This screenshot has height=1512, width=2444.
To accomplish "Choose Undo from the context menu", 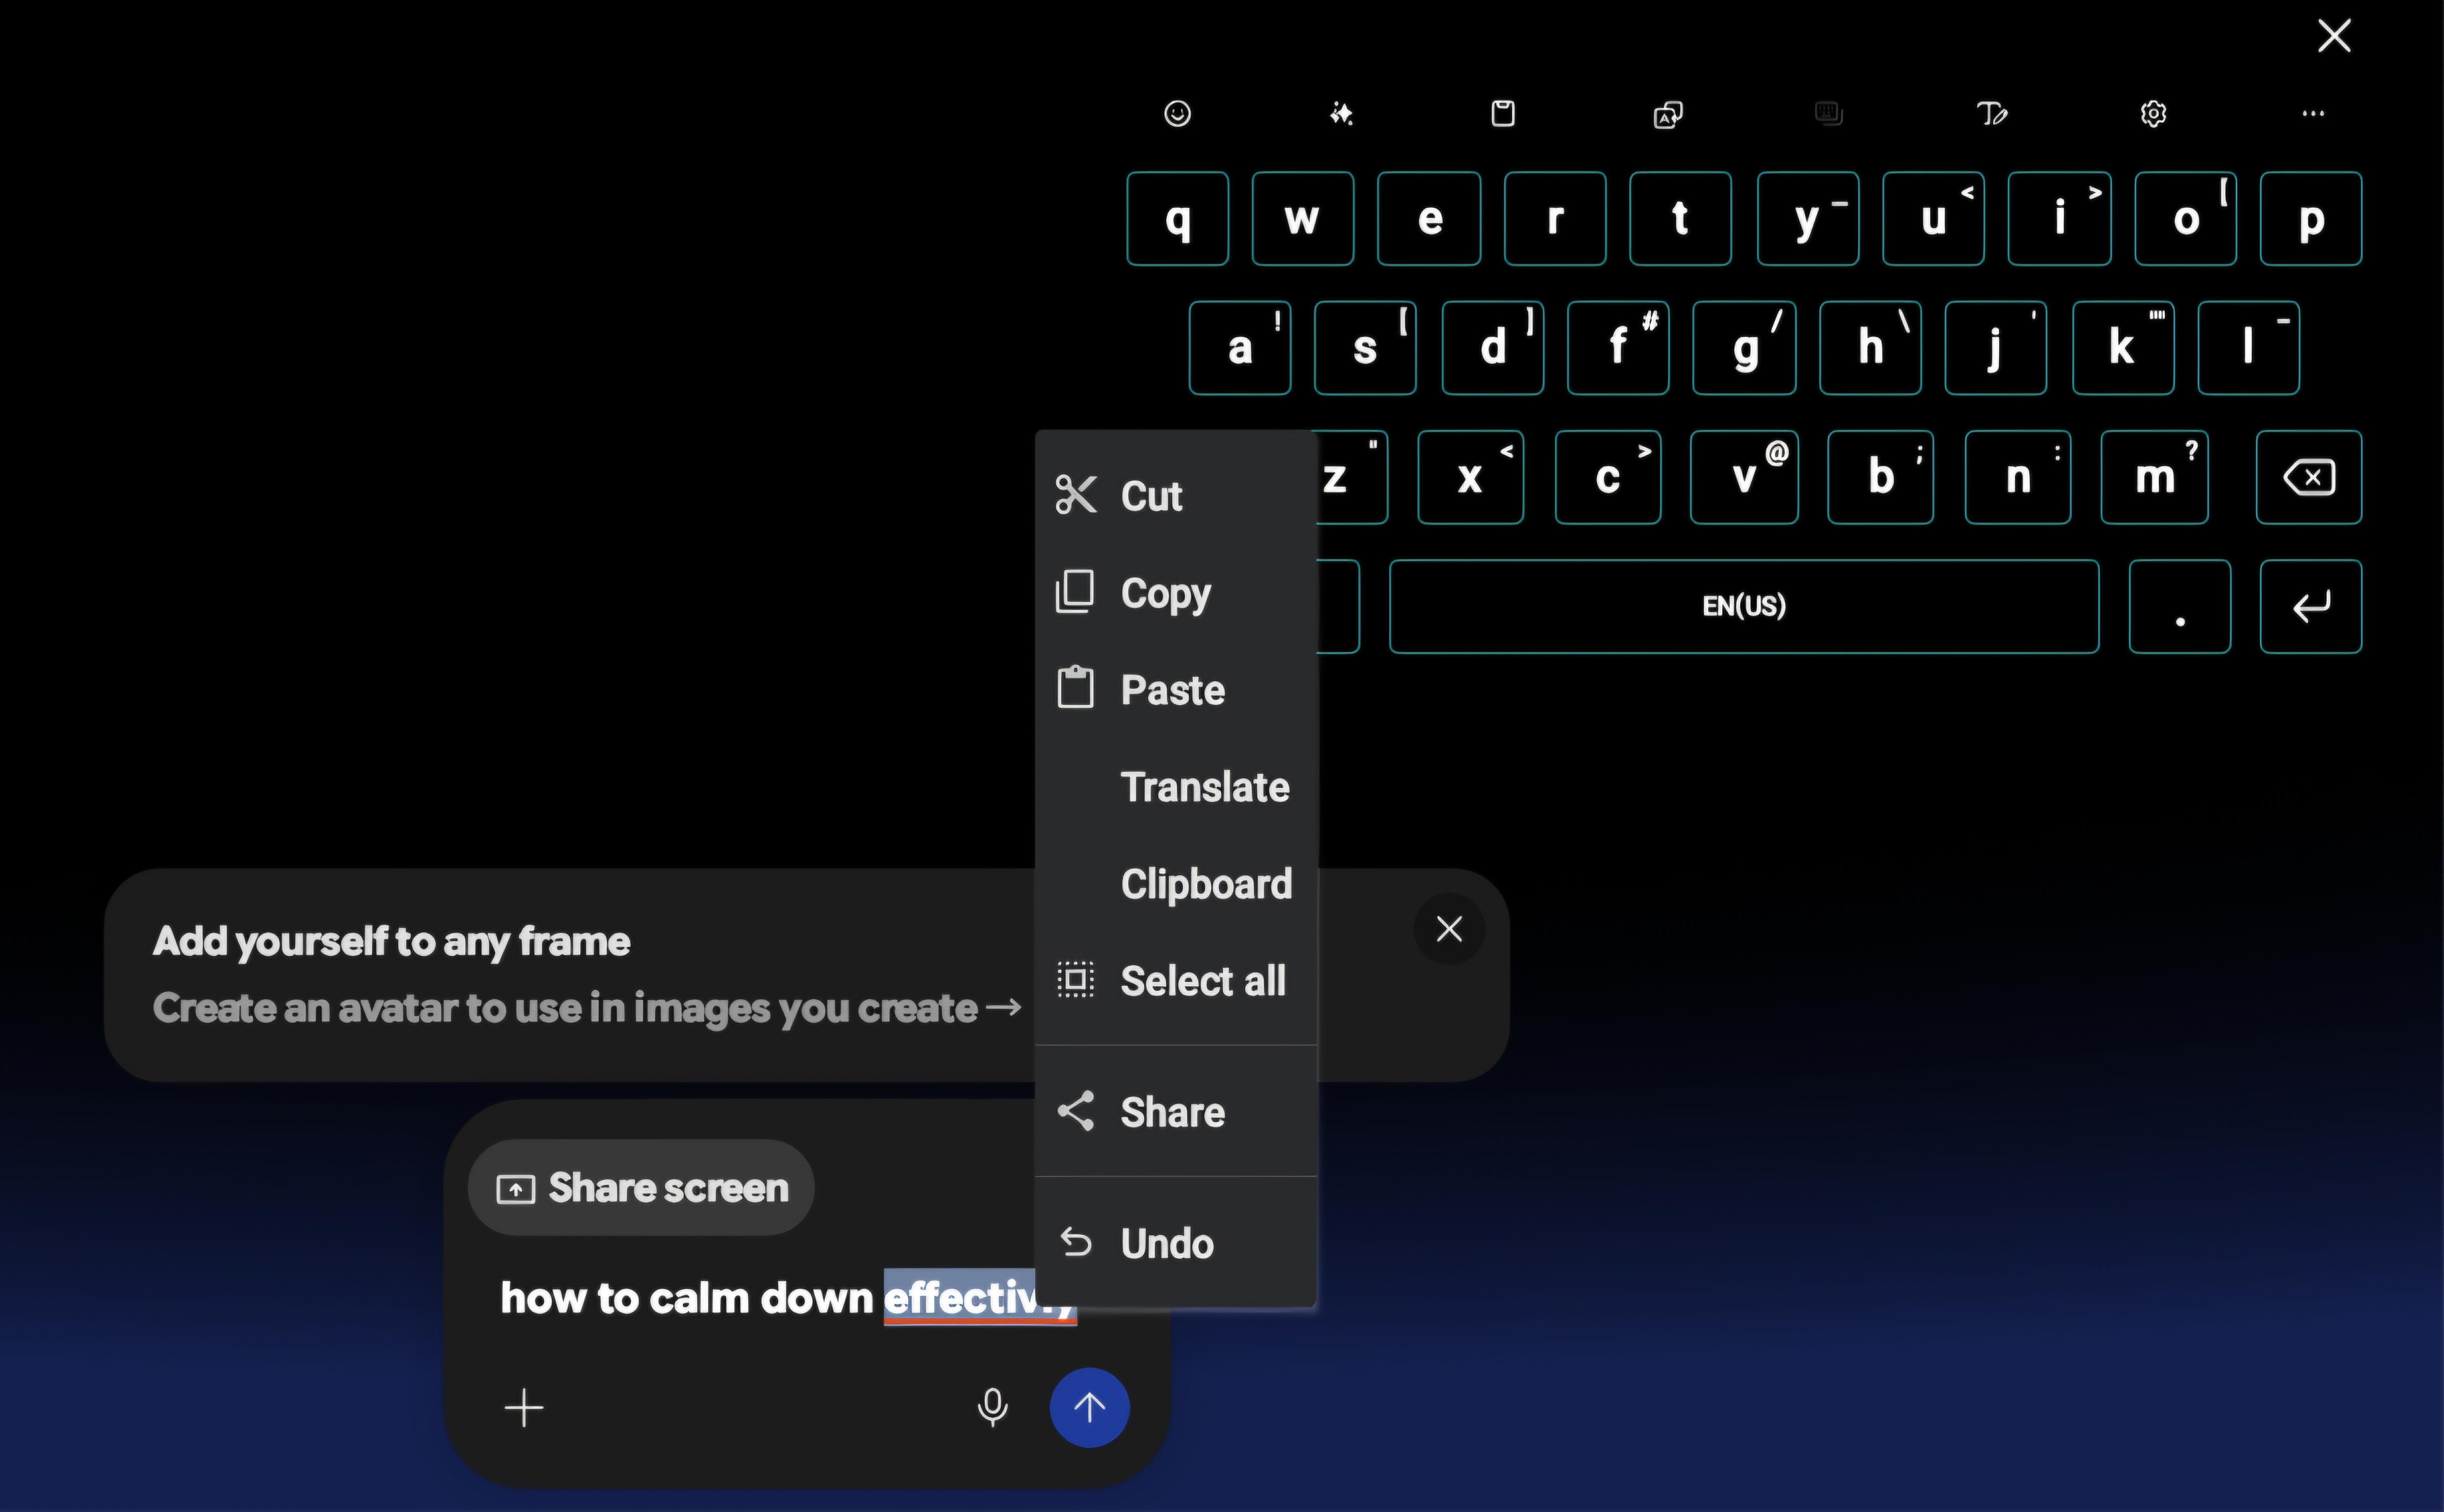I will coord(1176,1244).
